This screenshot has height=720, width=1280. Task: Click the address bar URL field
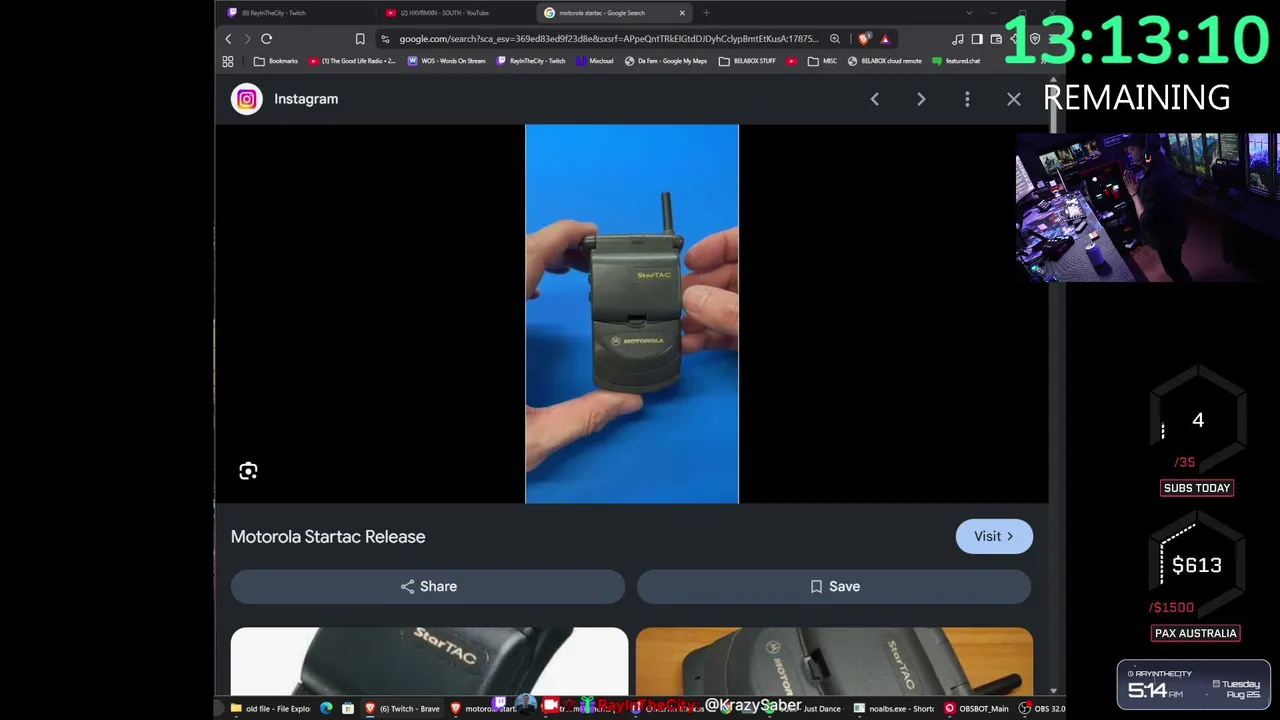tap(608, 39)
